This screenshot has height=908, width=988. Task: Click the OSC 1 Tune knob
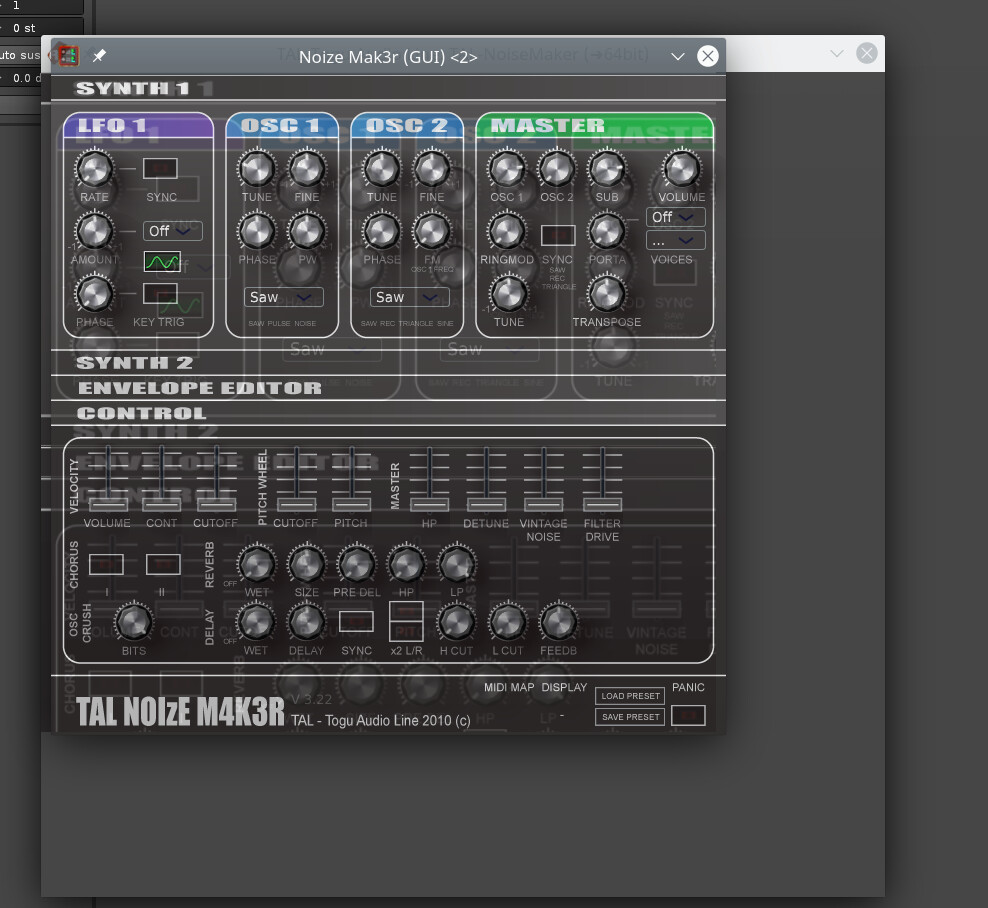[256, 169]
